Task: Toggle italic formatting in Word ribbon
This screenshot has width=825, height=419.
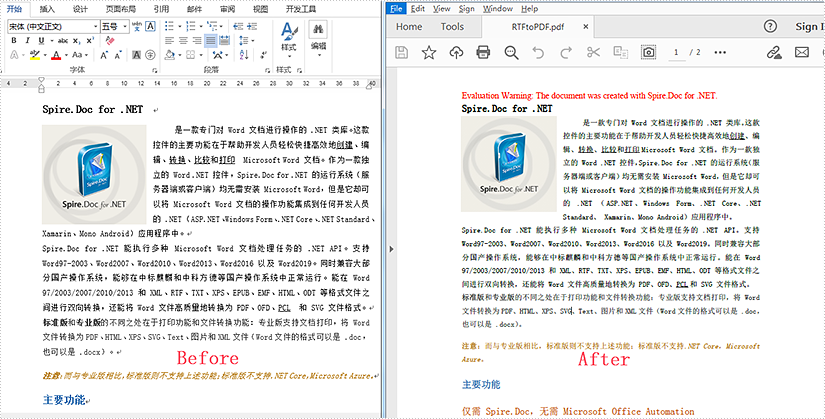Action: 27,41
